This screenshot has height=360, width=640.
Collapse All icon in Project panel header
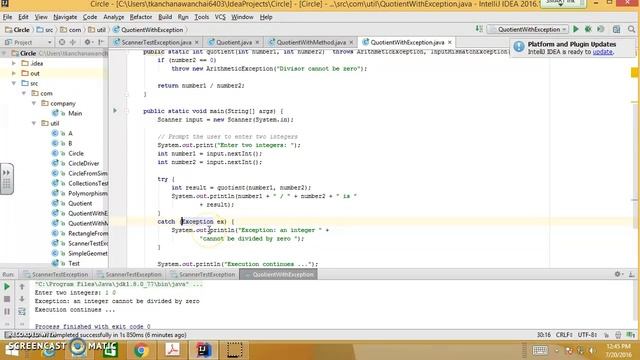pos(73,42)
